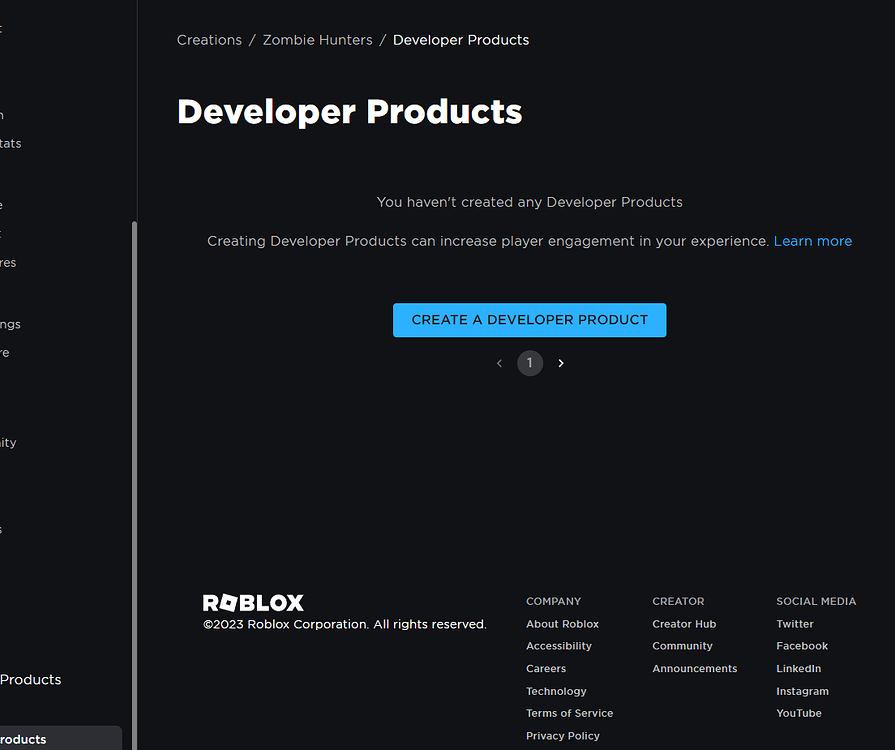
Task: Go to the next page with the chevron
Action: coord(560,363)
